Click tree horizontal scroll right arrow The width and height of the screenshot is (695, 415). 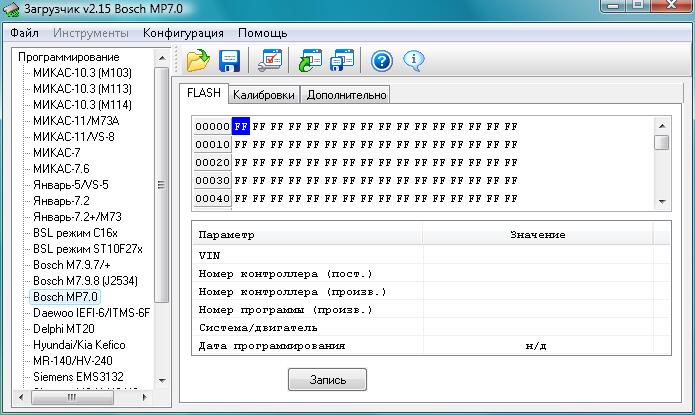(144, 397)
